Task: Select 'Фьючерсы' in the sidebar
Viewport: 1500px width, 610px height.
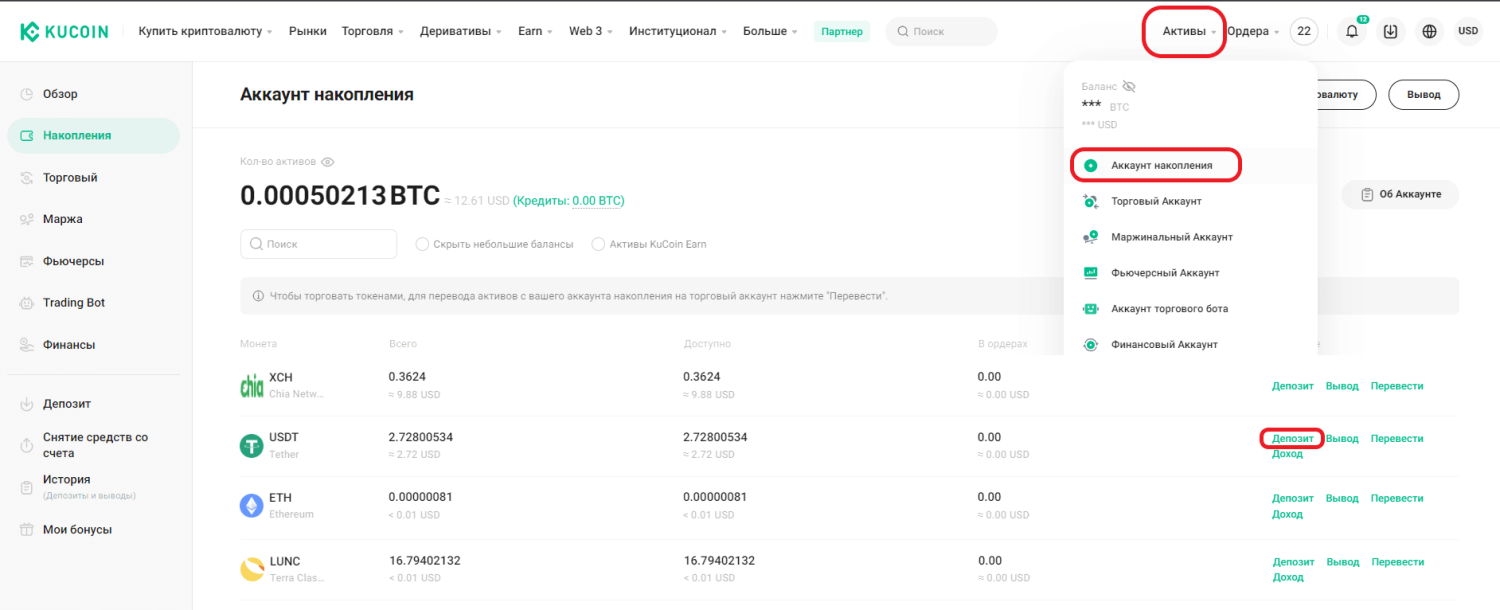Action: (93, 261)
